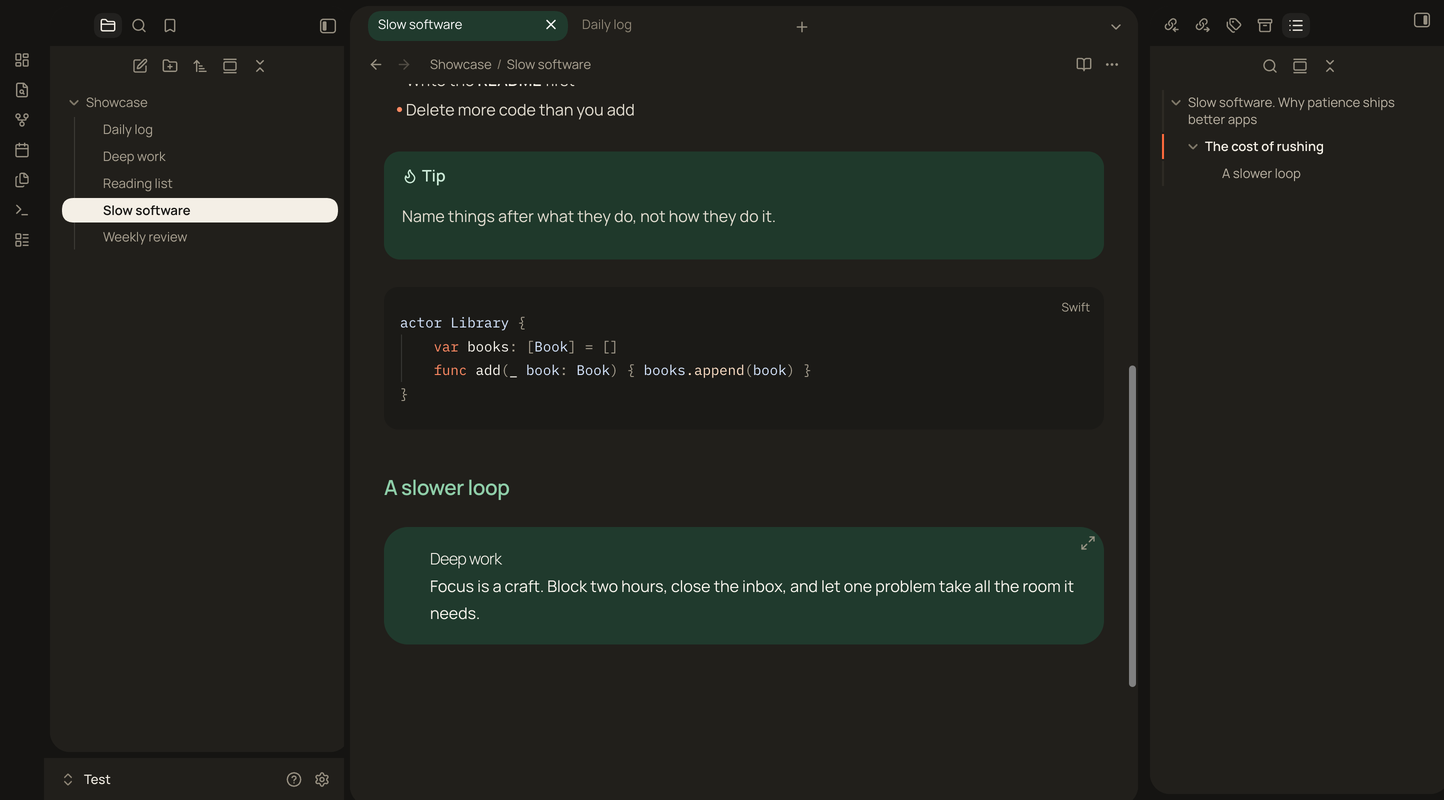Search headings in the outline panel
Image resolution: width=1444 pixels, height=800 pixels.
click(x=1270, y=66)
